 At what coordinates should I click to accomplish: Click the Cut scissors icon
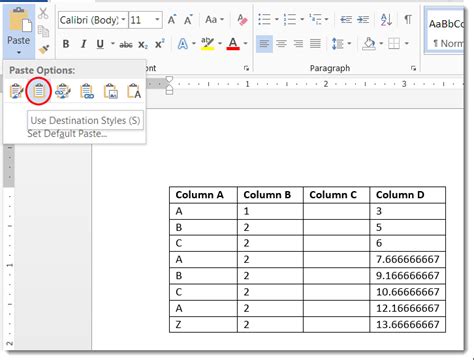pos(43,13)
